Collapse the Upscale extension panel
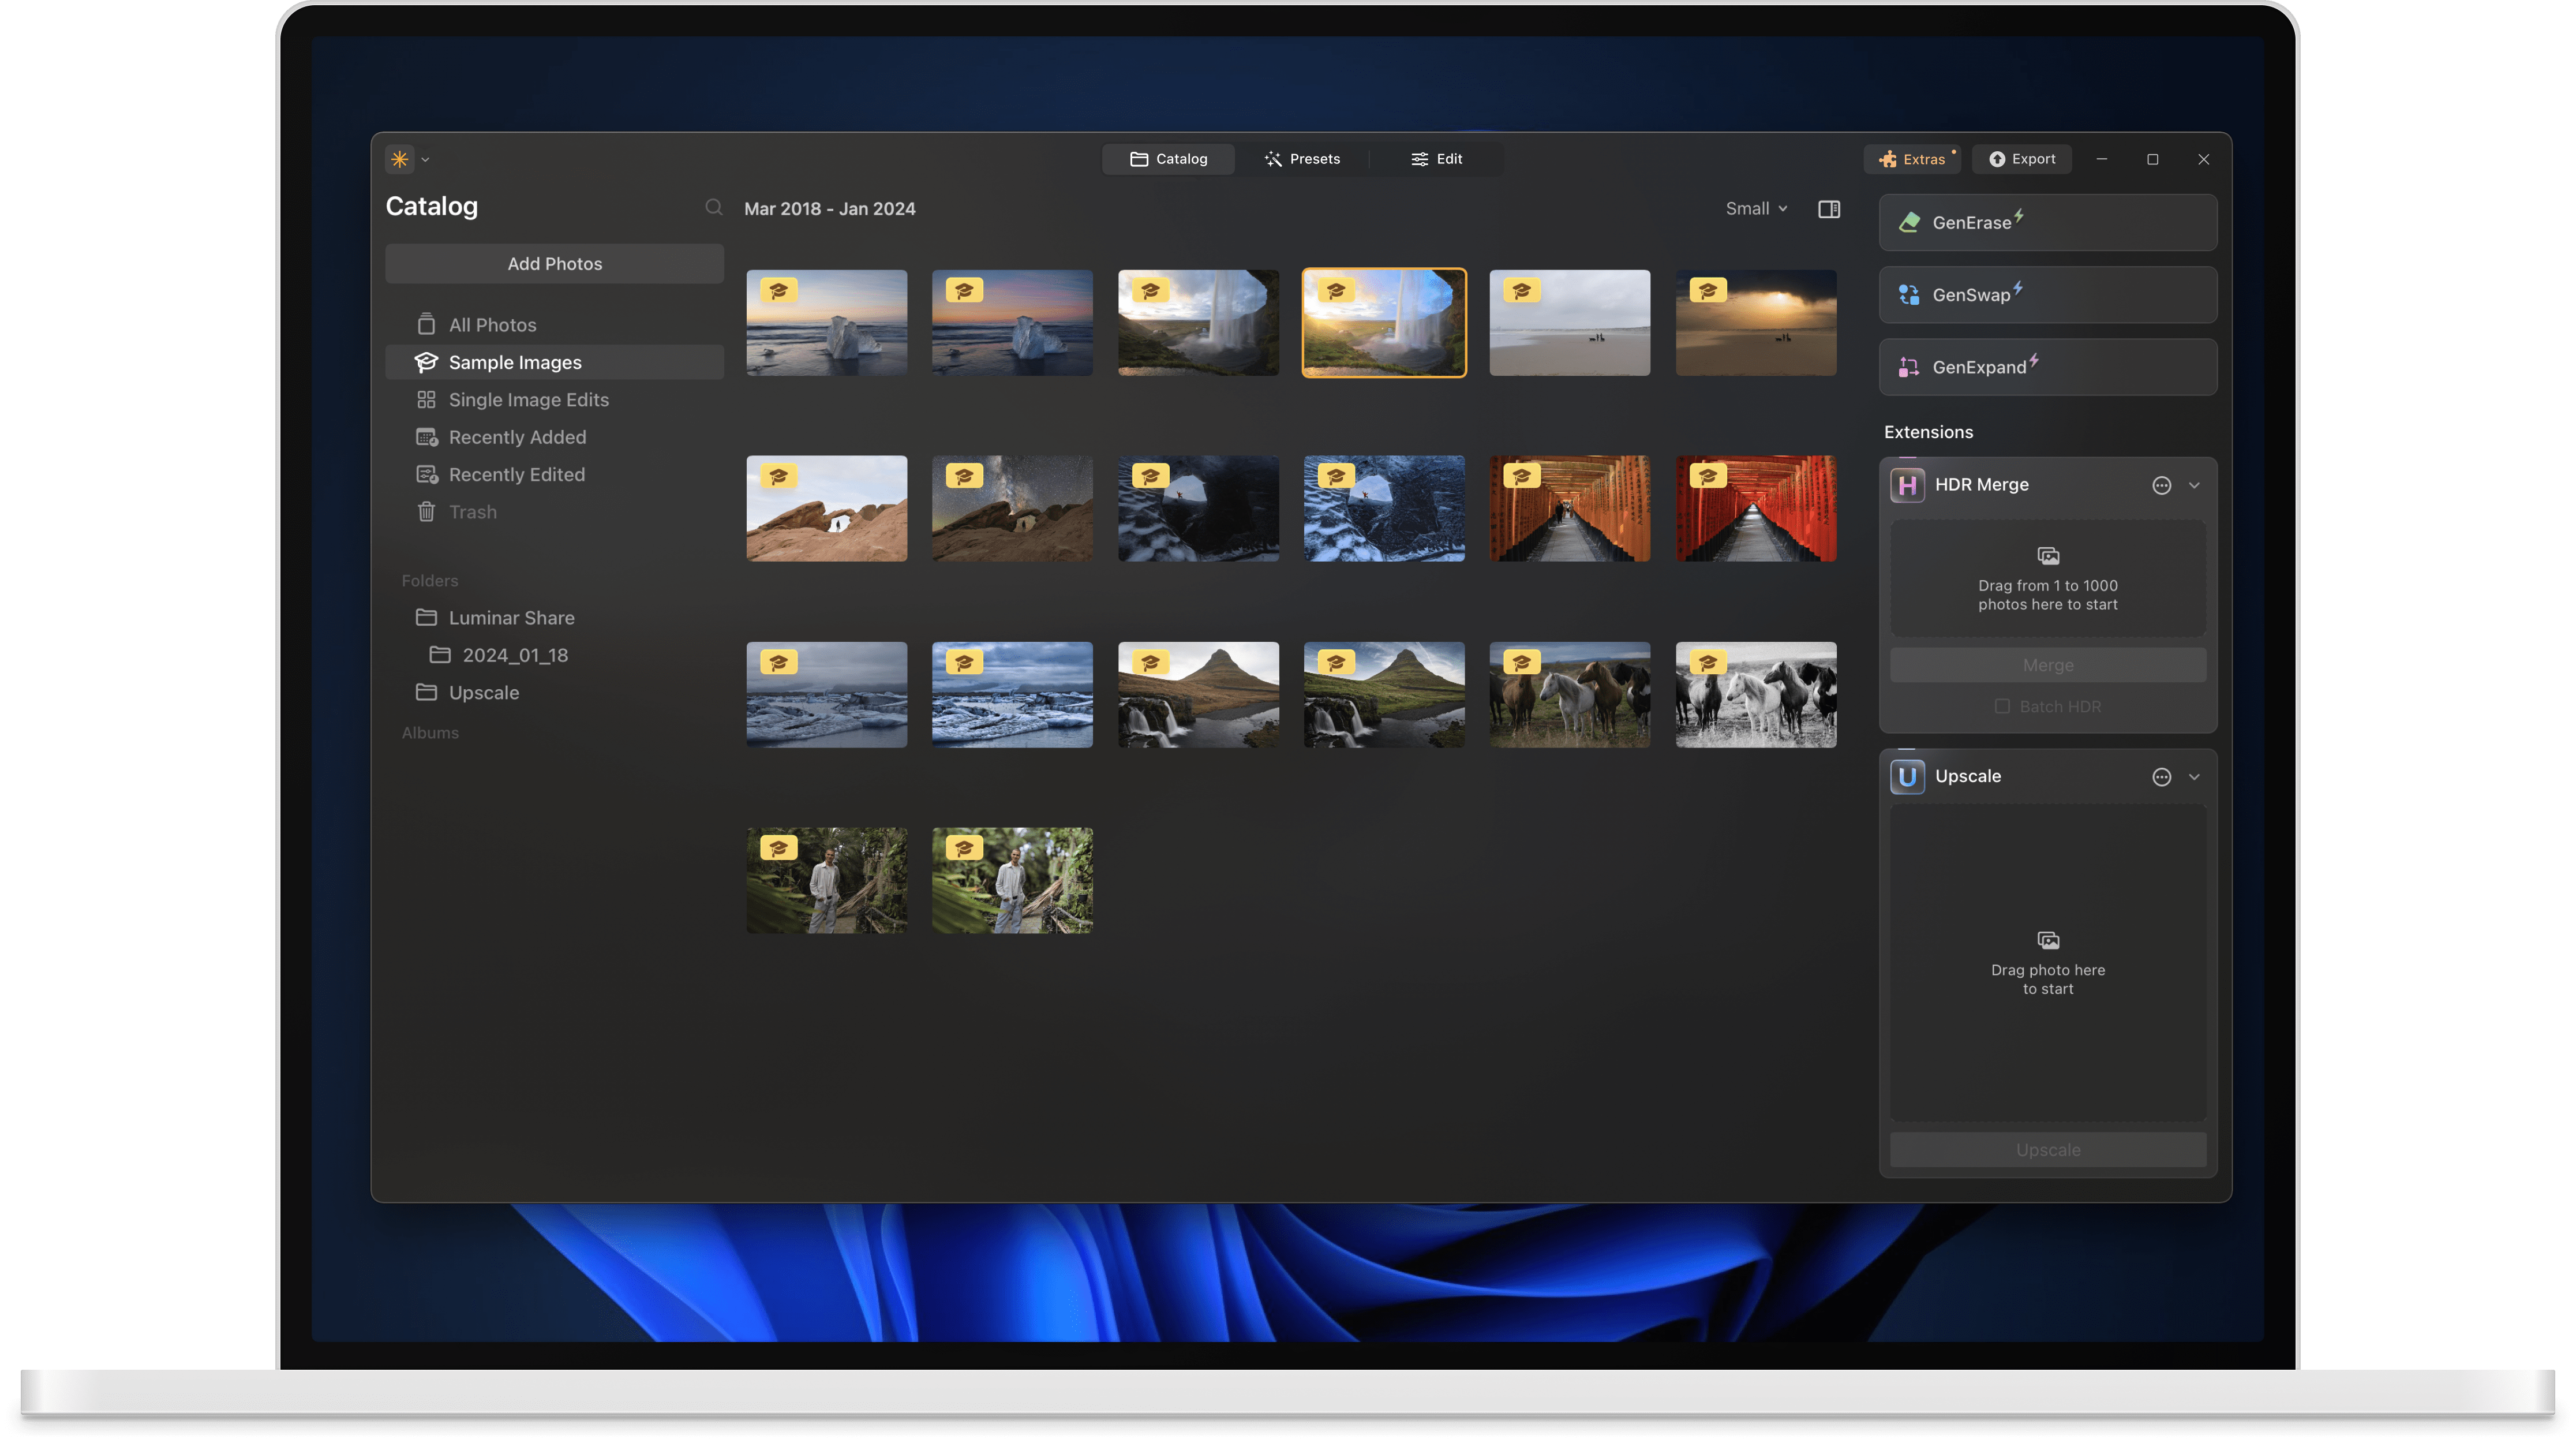This screenshot has height=1439, width=2576. click(x=2195, y=776)
